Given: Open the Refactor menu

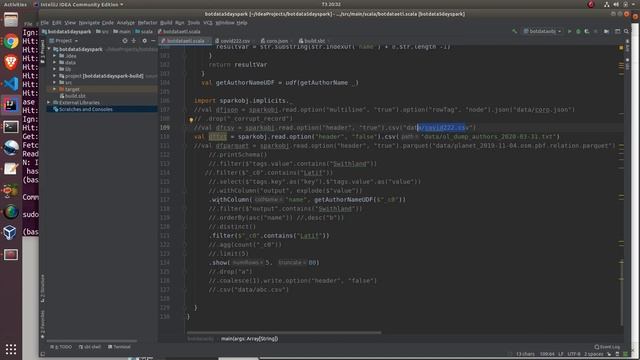Looking at the screenshot, I should [147, 23].
